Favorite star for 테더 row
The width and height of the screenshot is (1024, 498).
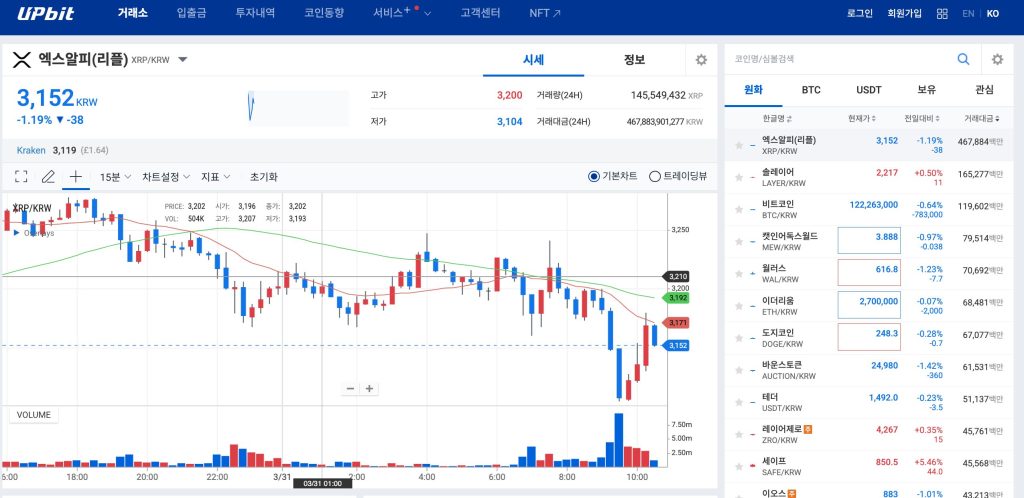pos(739,403)
